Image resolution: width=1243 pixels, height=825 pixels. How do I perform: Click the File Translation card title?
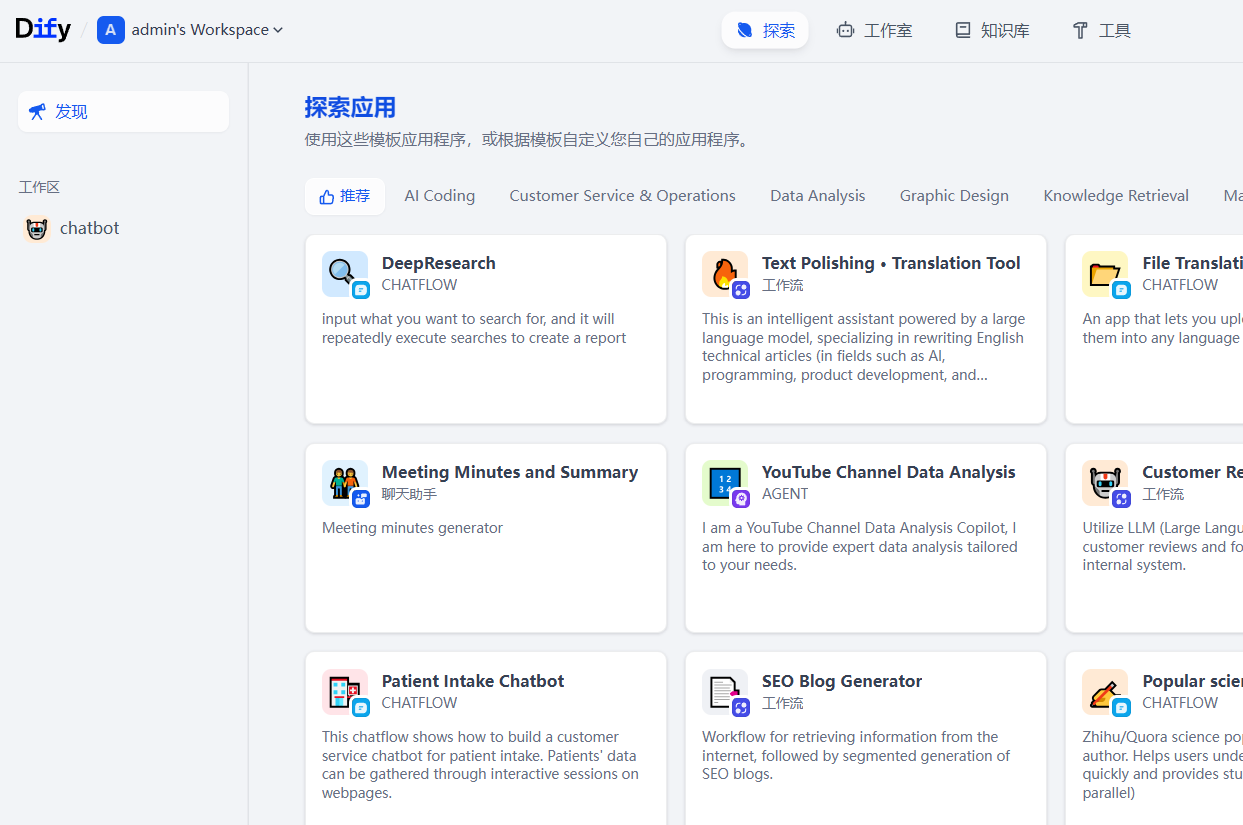pyautogui.click(x=1192, y=263)
